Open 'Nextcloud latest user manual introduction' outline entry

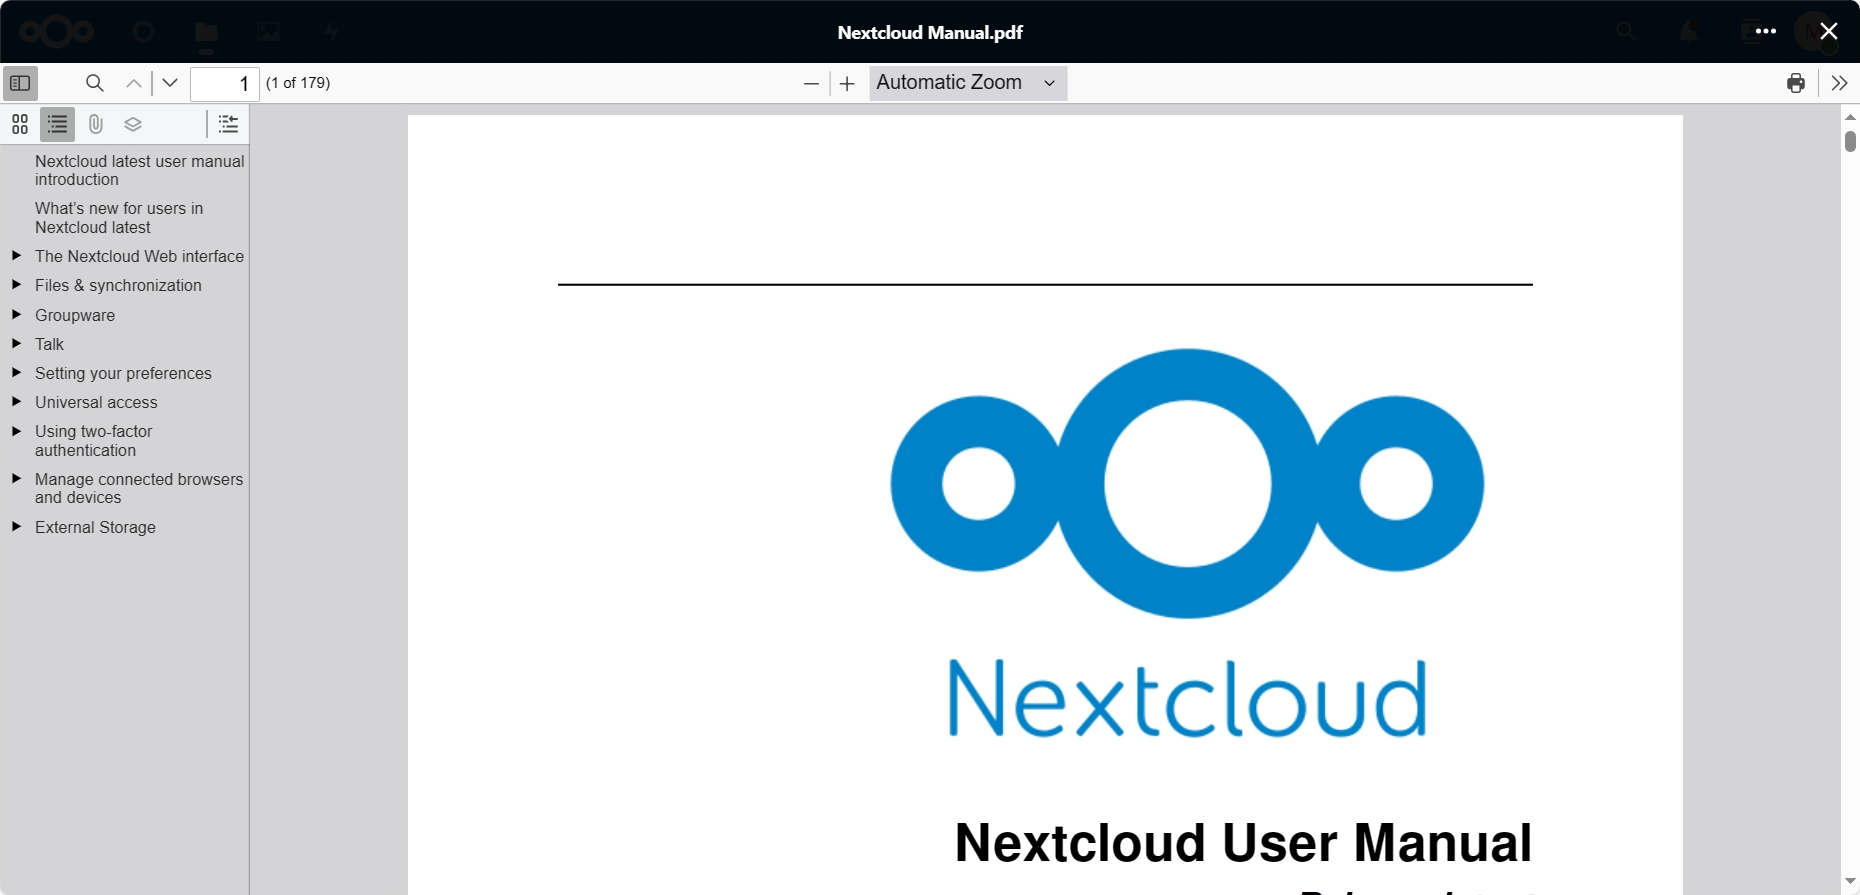tap(140, 170)
